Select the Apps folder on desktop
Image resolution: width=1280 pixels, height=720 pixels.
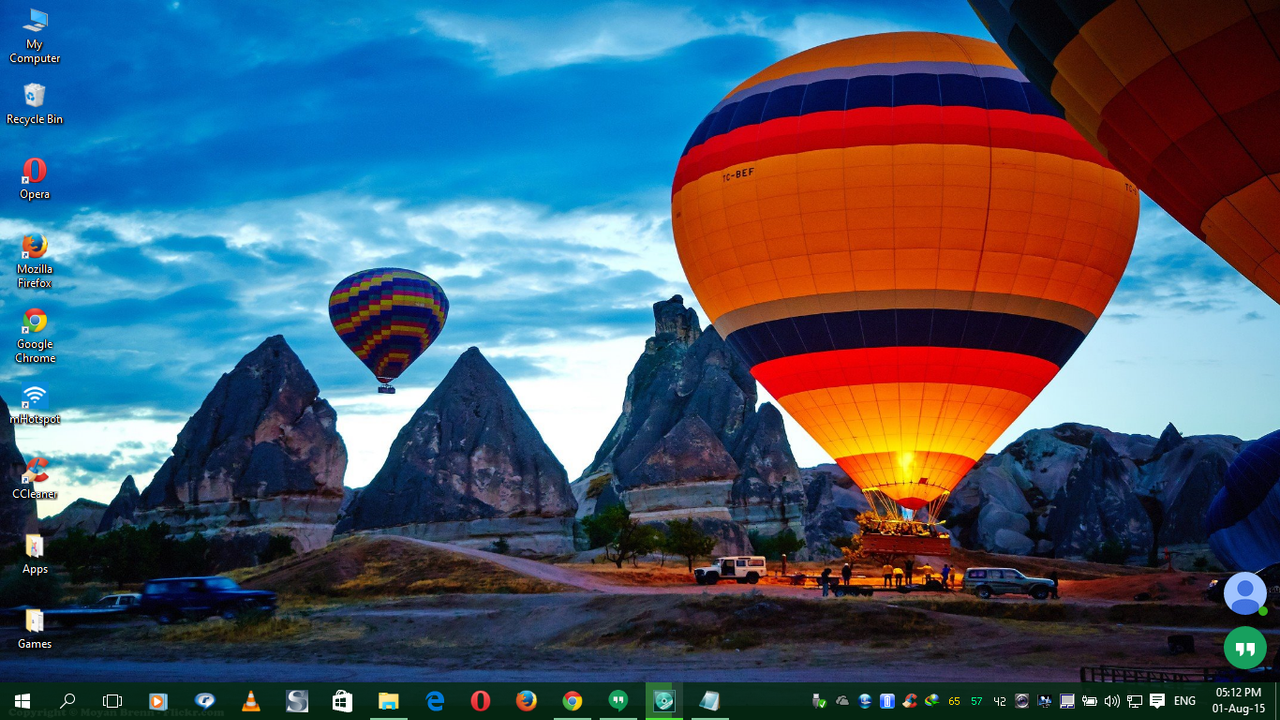click(35, 554)
